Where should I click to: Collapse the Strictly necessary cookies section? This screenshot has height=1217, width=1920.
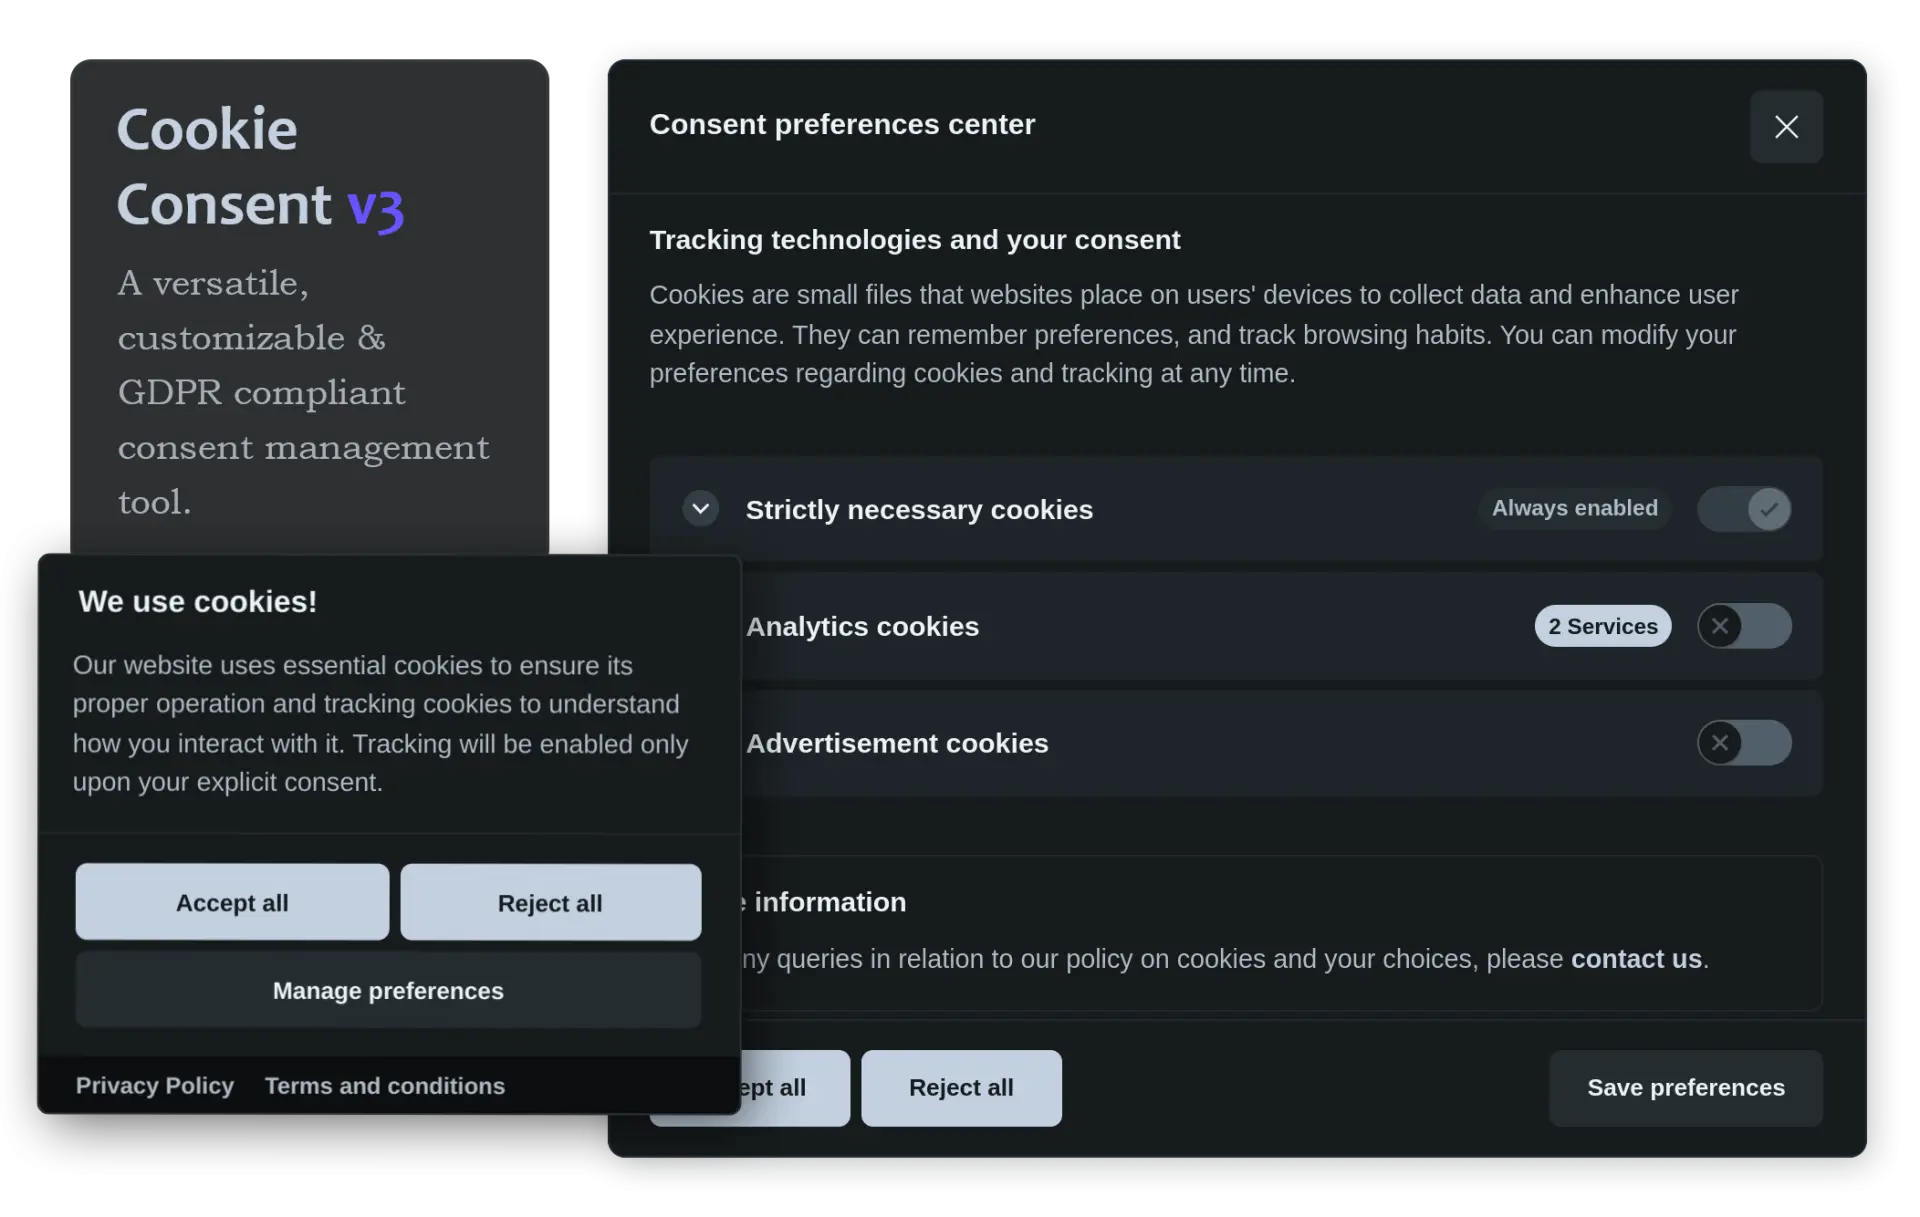[x=701, y=509]
